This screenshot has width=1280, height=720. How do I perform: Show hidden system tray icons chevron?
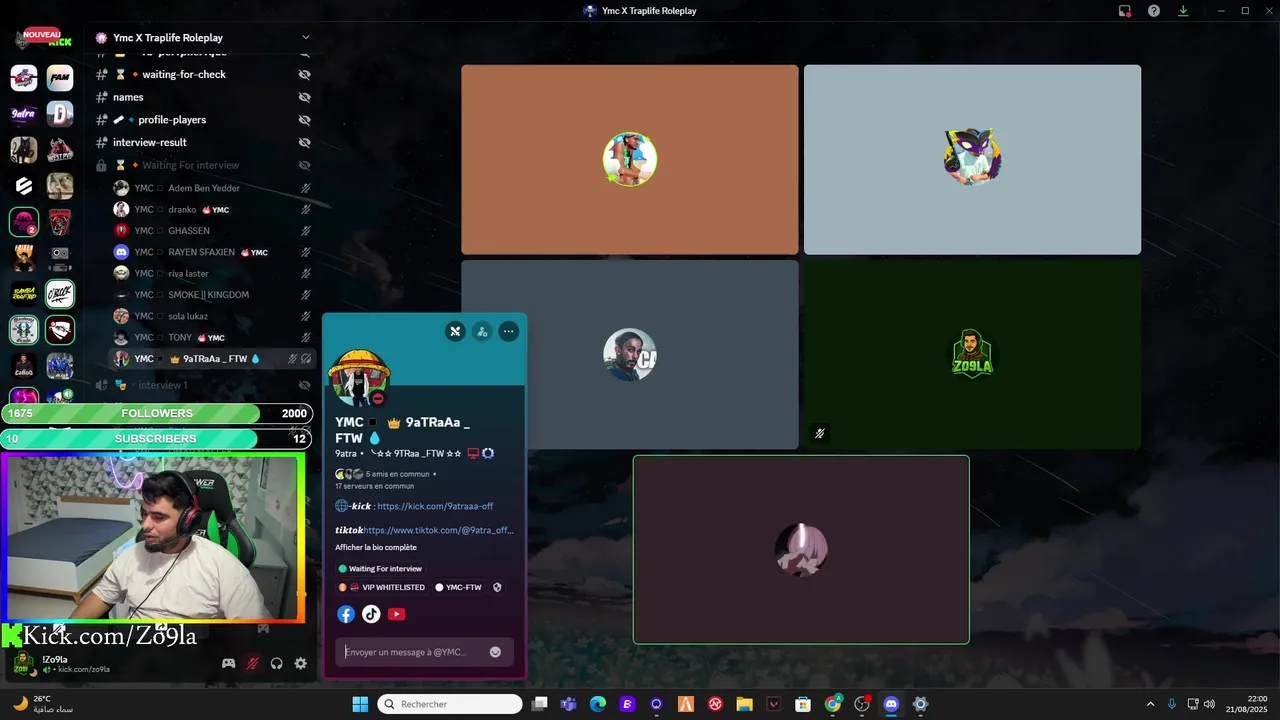pyautogui.click(x=1150, y=704)
